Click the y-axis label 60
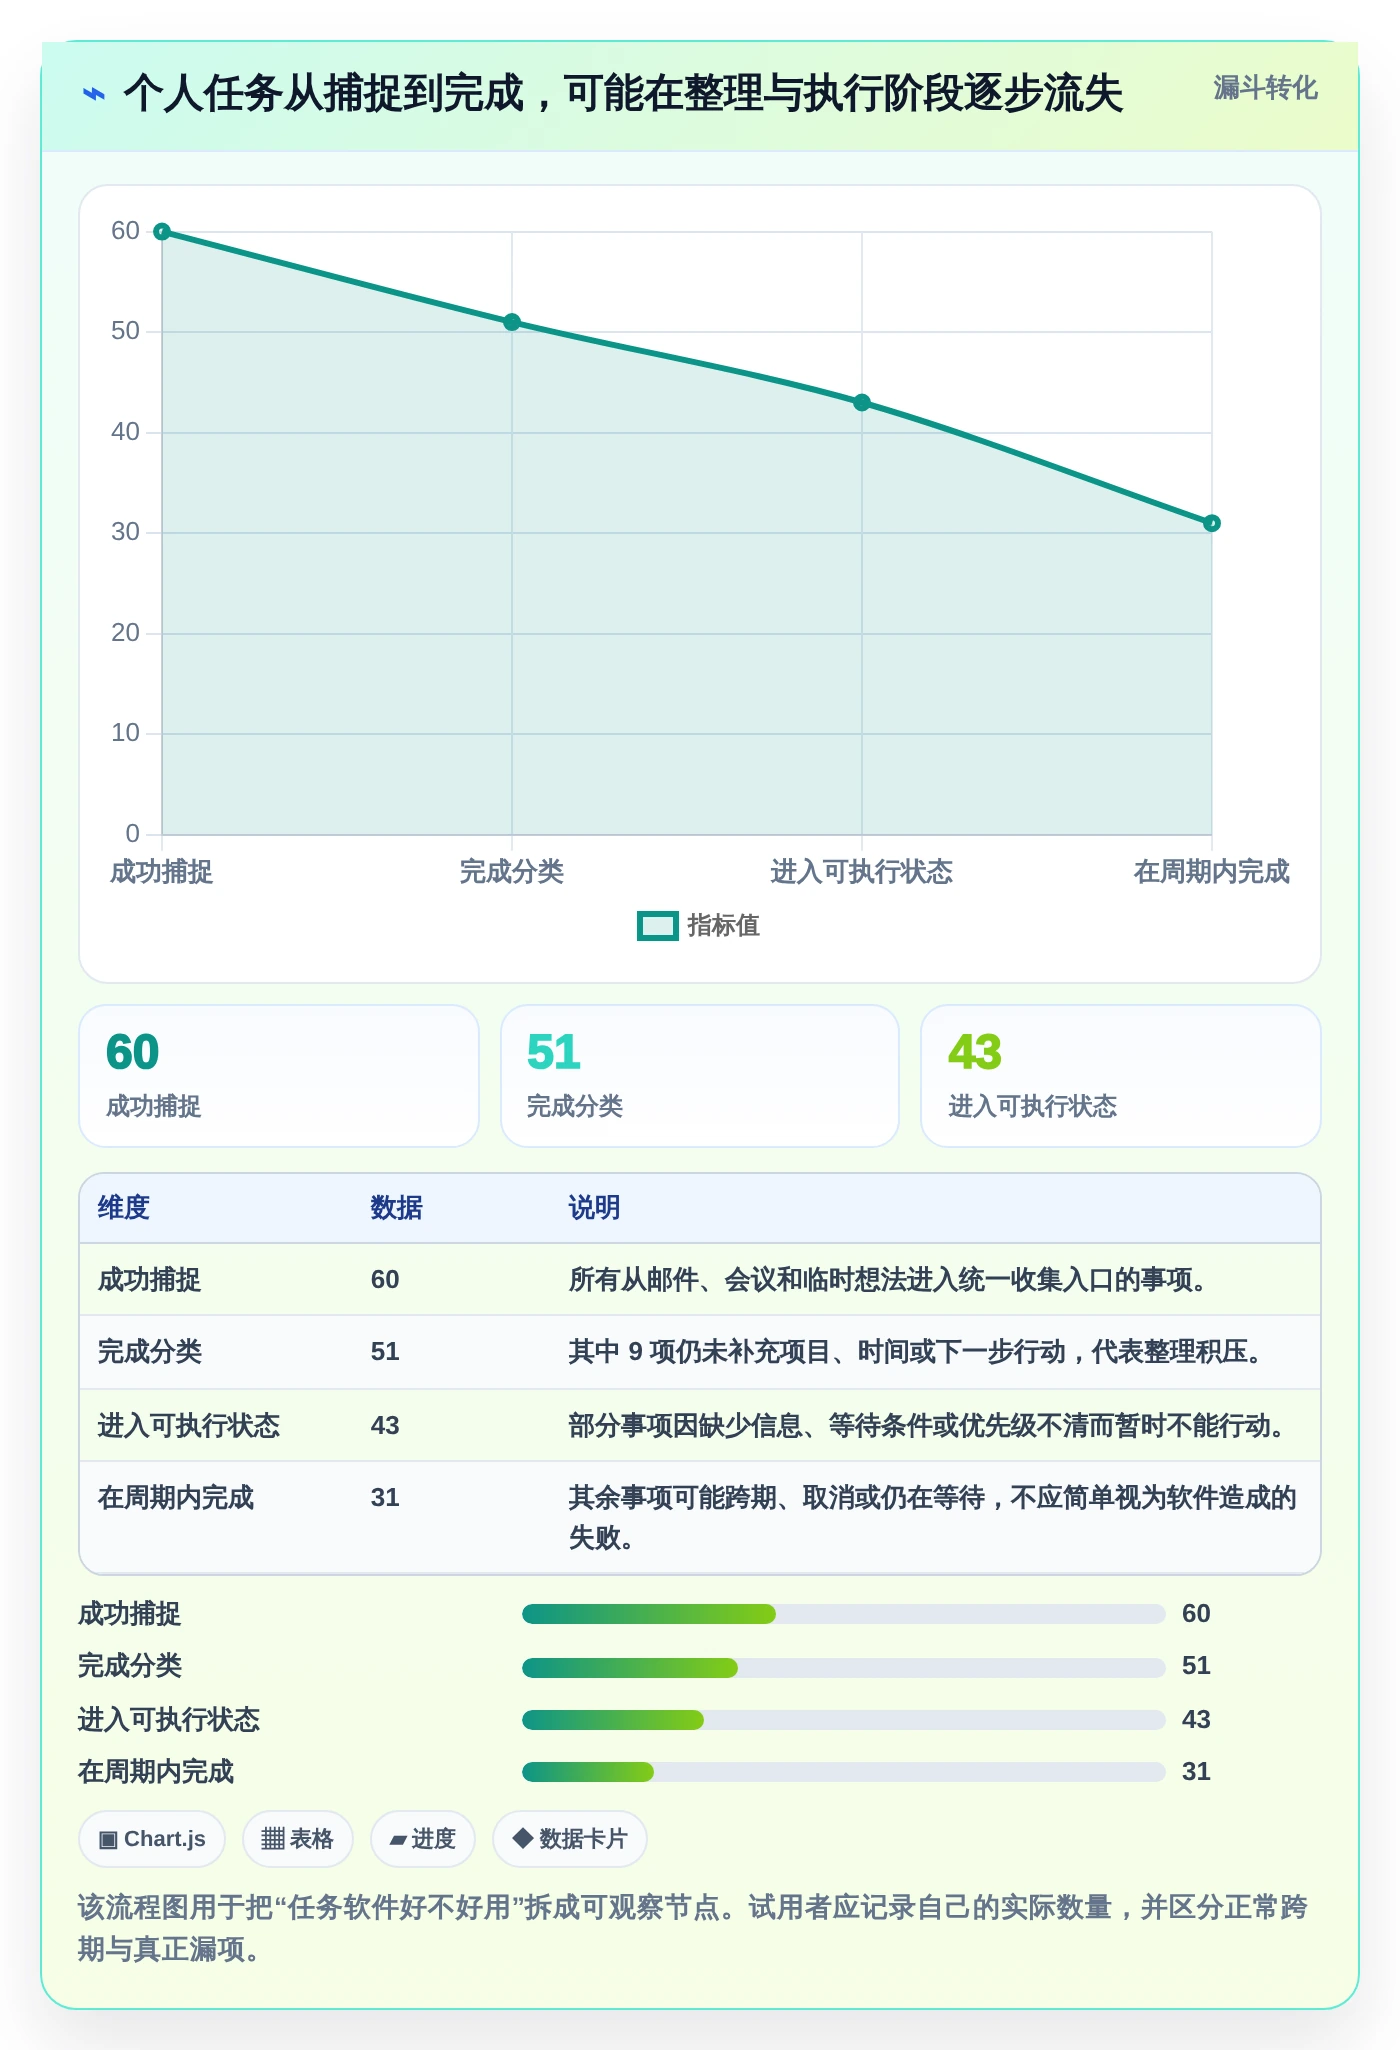 pos(125,231)
